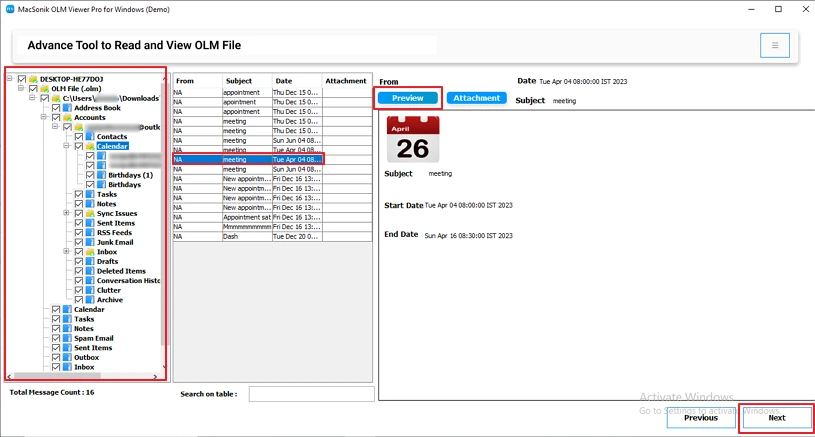Expand the Sync Issues node
This screenshot has width=815, height=437.
coord(67,213)
